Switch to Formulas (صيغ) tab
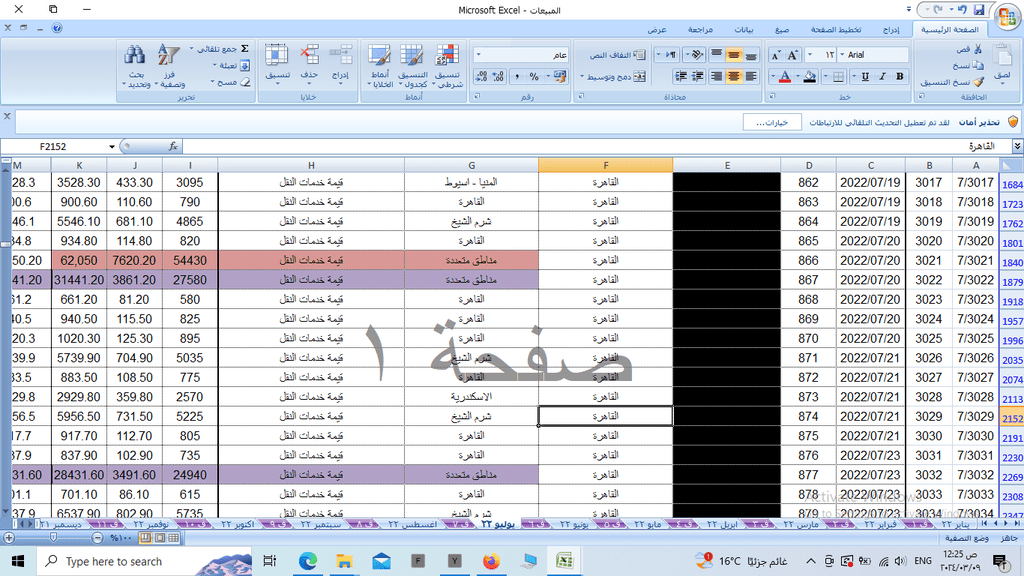The image size is (1024, 576). pyautogui.click(x=782, y=29)
